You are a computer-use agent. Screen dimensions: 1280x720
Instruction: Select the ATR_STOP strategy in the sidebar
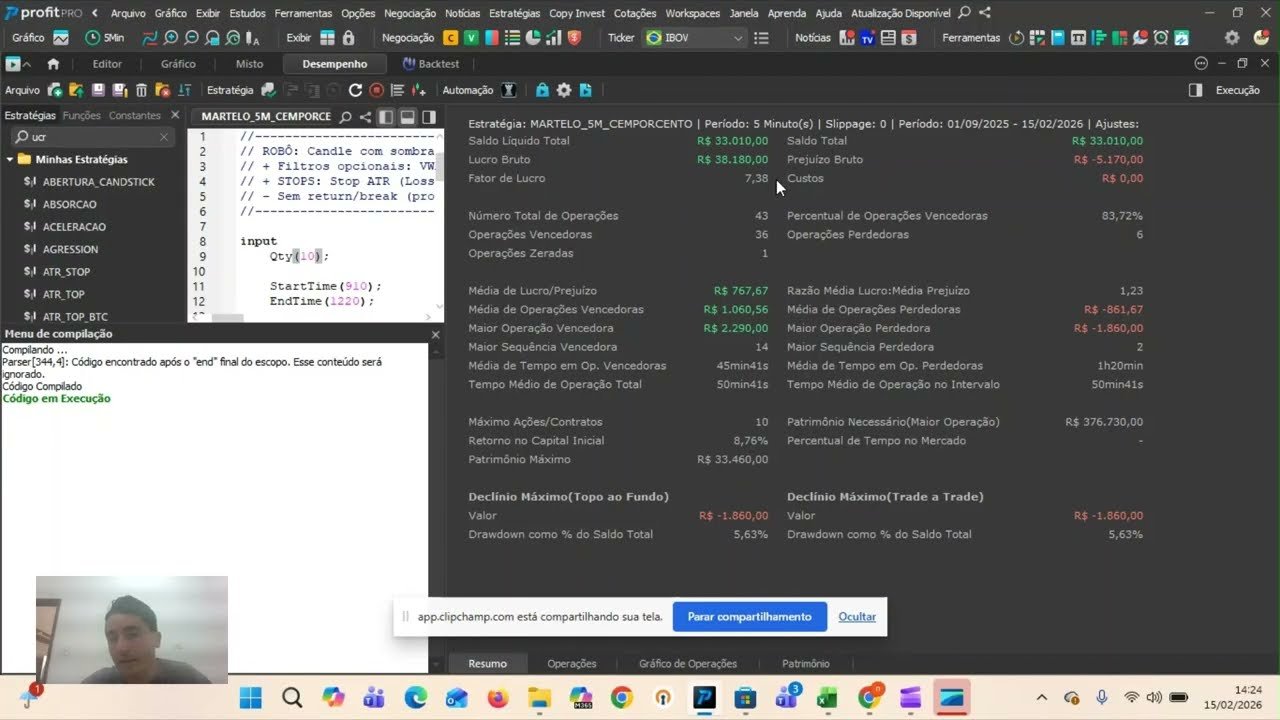[67, 271]
